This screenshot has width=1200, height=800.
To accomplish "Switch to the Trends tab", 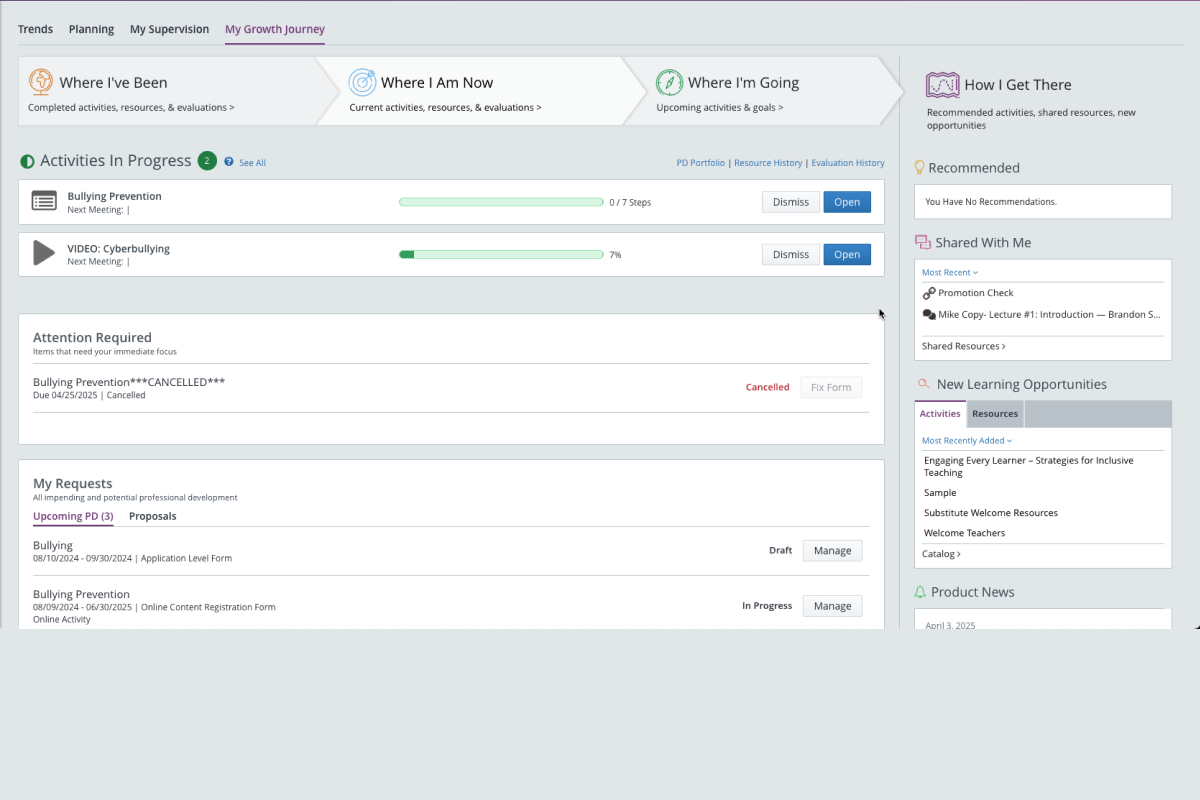I will pyautogui.click(x=36, y=29).
